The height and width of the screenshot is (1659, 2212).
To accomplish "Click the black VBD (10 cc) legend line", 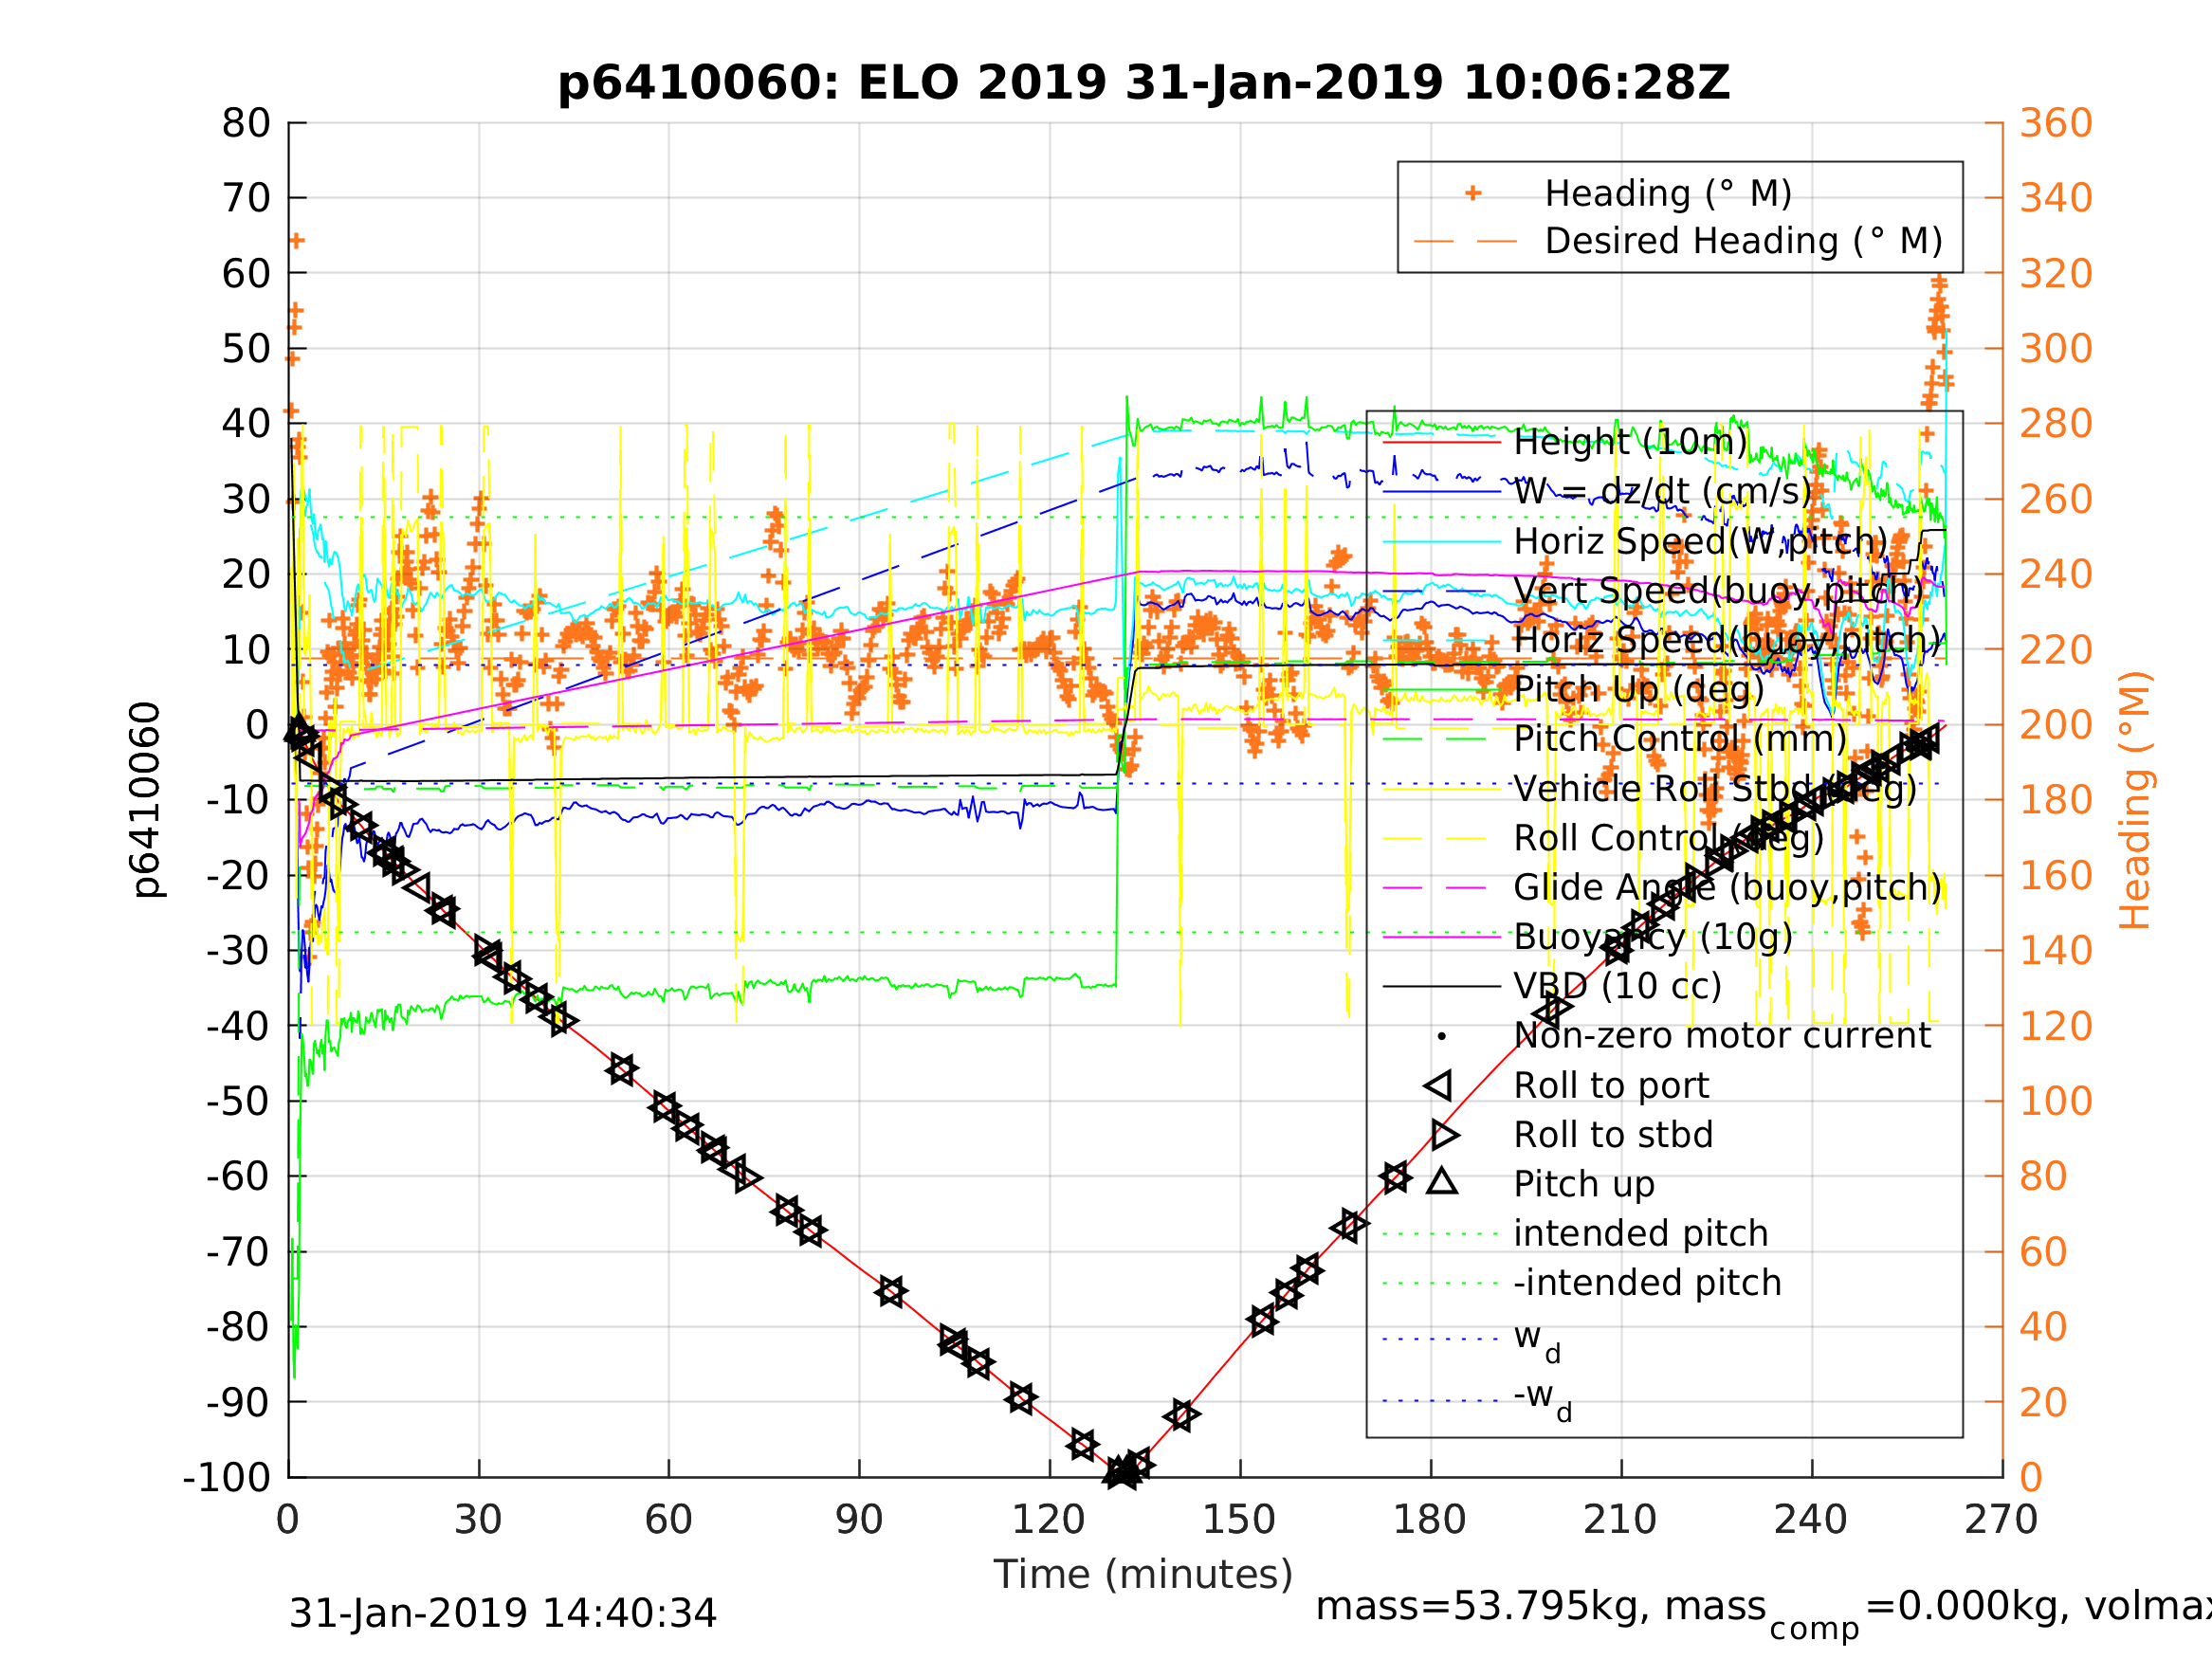I will coord(1441,987).
